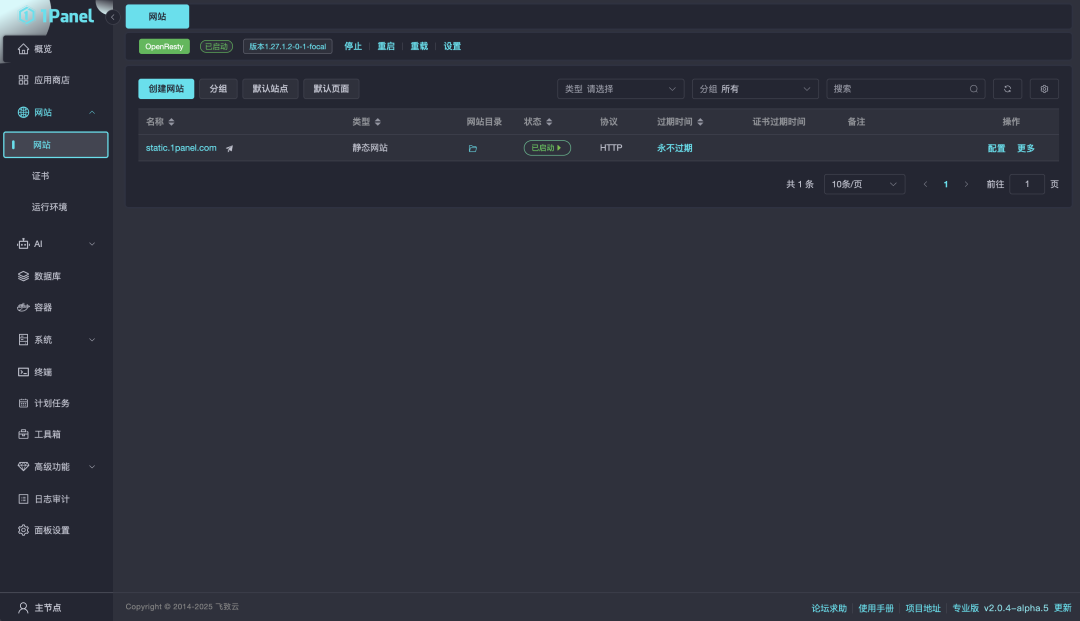Toggle the 已启动 status of static.1panel.com

click(x=547, y=148)
